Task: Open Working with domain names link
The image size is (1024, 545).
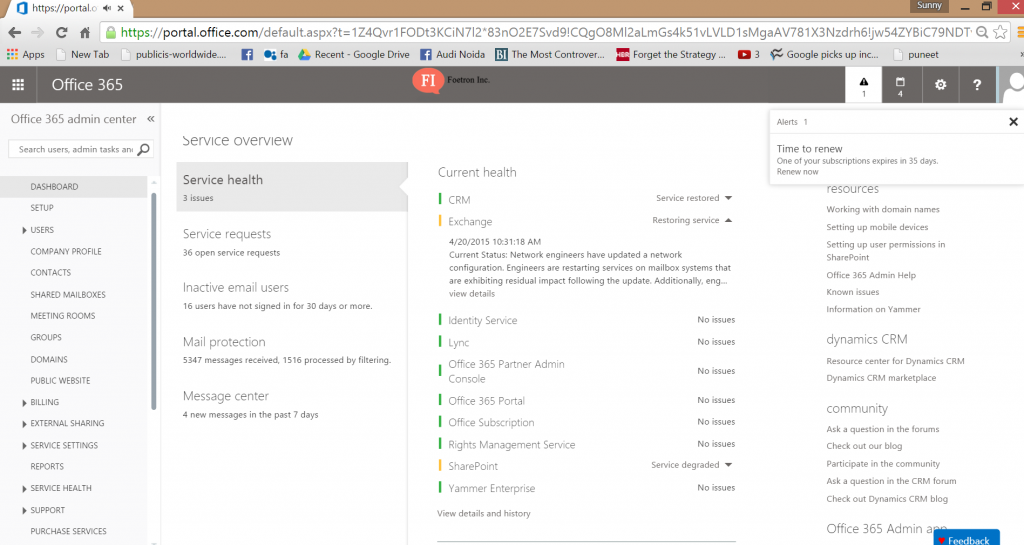Action: tap(883, 210)
